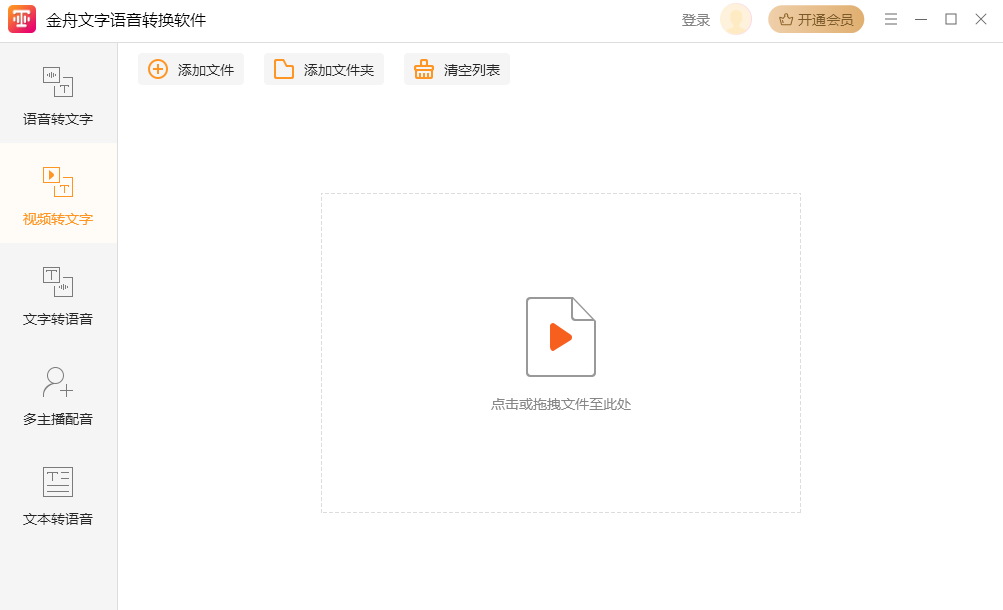The width and height of the screenshot is (1003, 610).
Task: Click the video file icon in drop zone
Action: click(x=560, y=337)
